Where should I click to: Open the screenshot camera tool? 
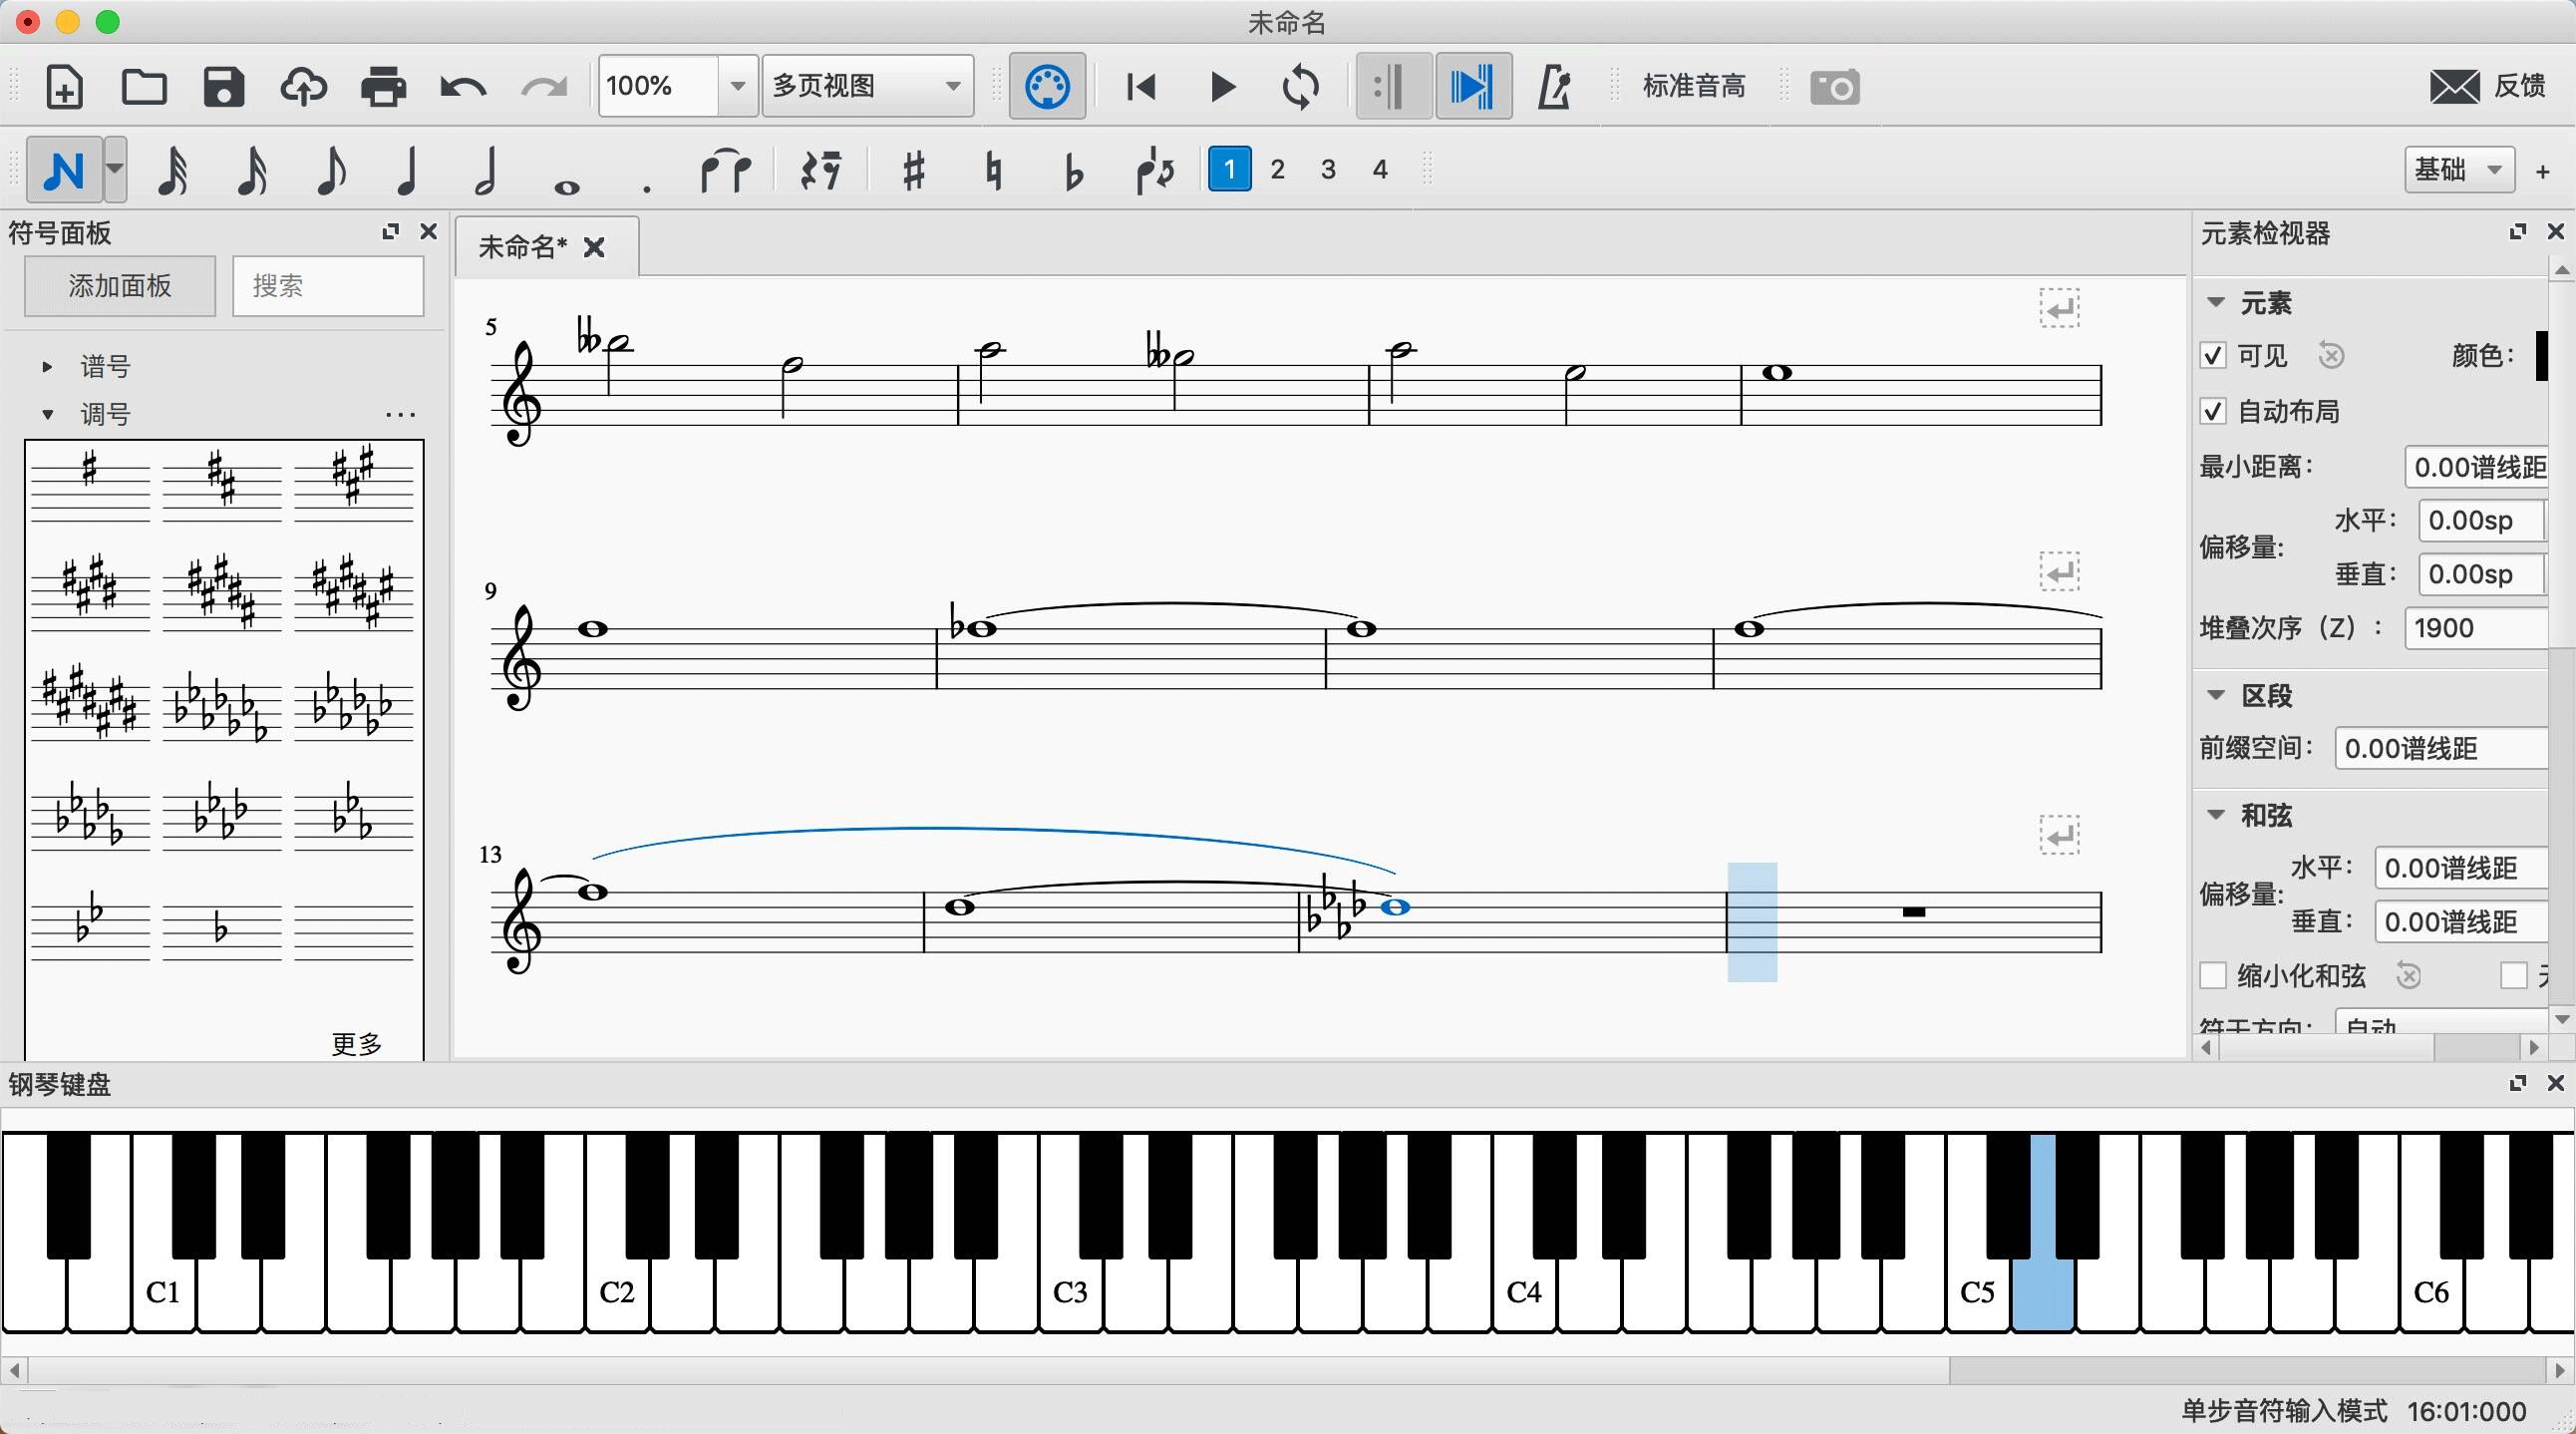[1835, 87]
